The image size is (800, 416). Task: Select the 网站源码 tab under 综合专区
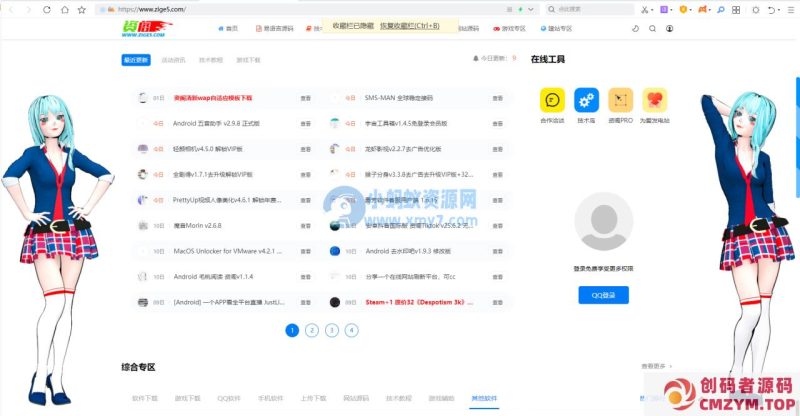(356, 398)
